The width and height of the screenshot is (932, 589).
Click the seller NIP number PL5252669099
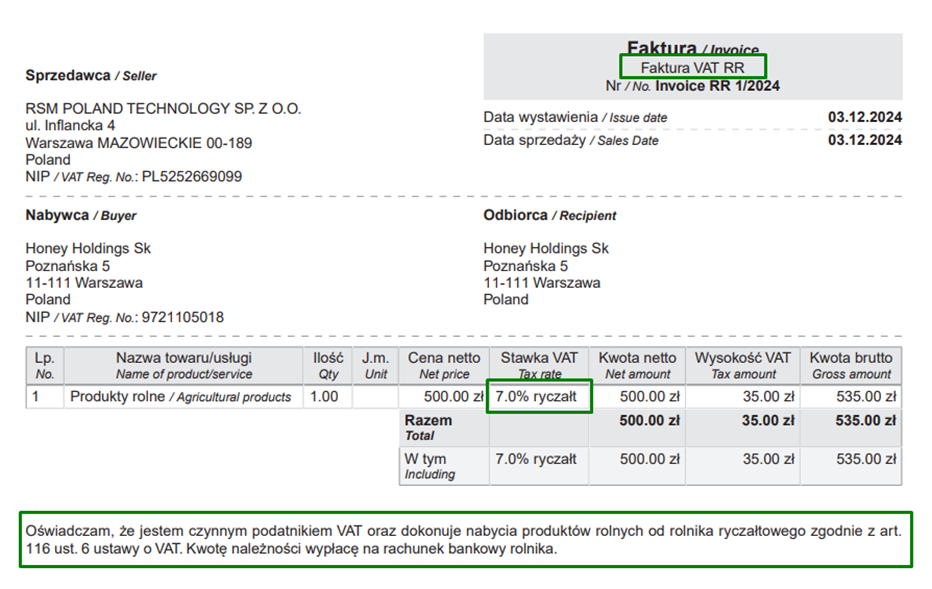(x=191, y=177)
